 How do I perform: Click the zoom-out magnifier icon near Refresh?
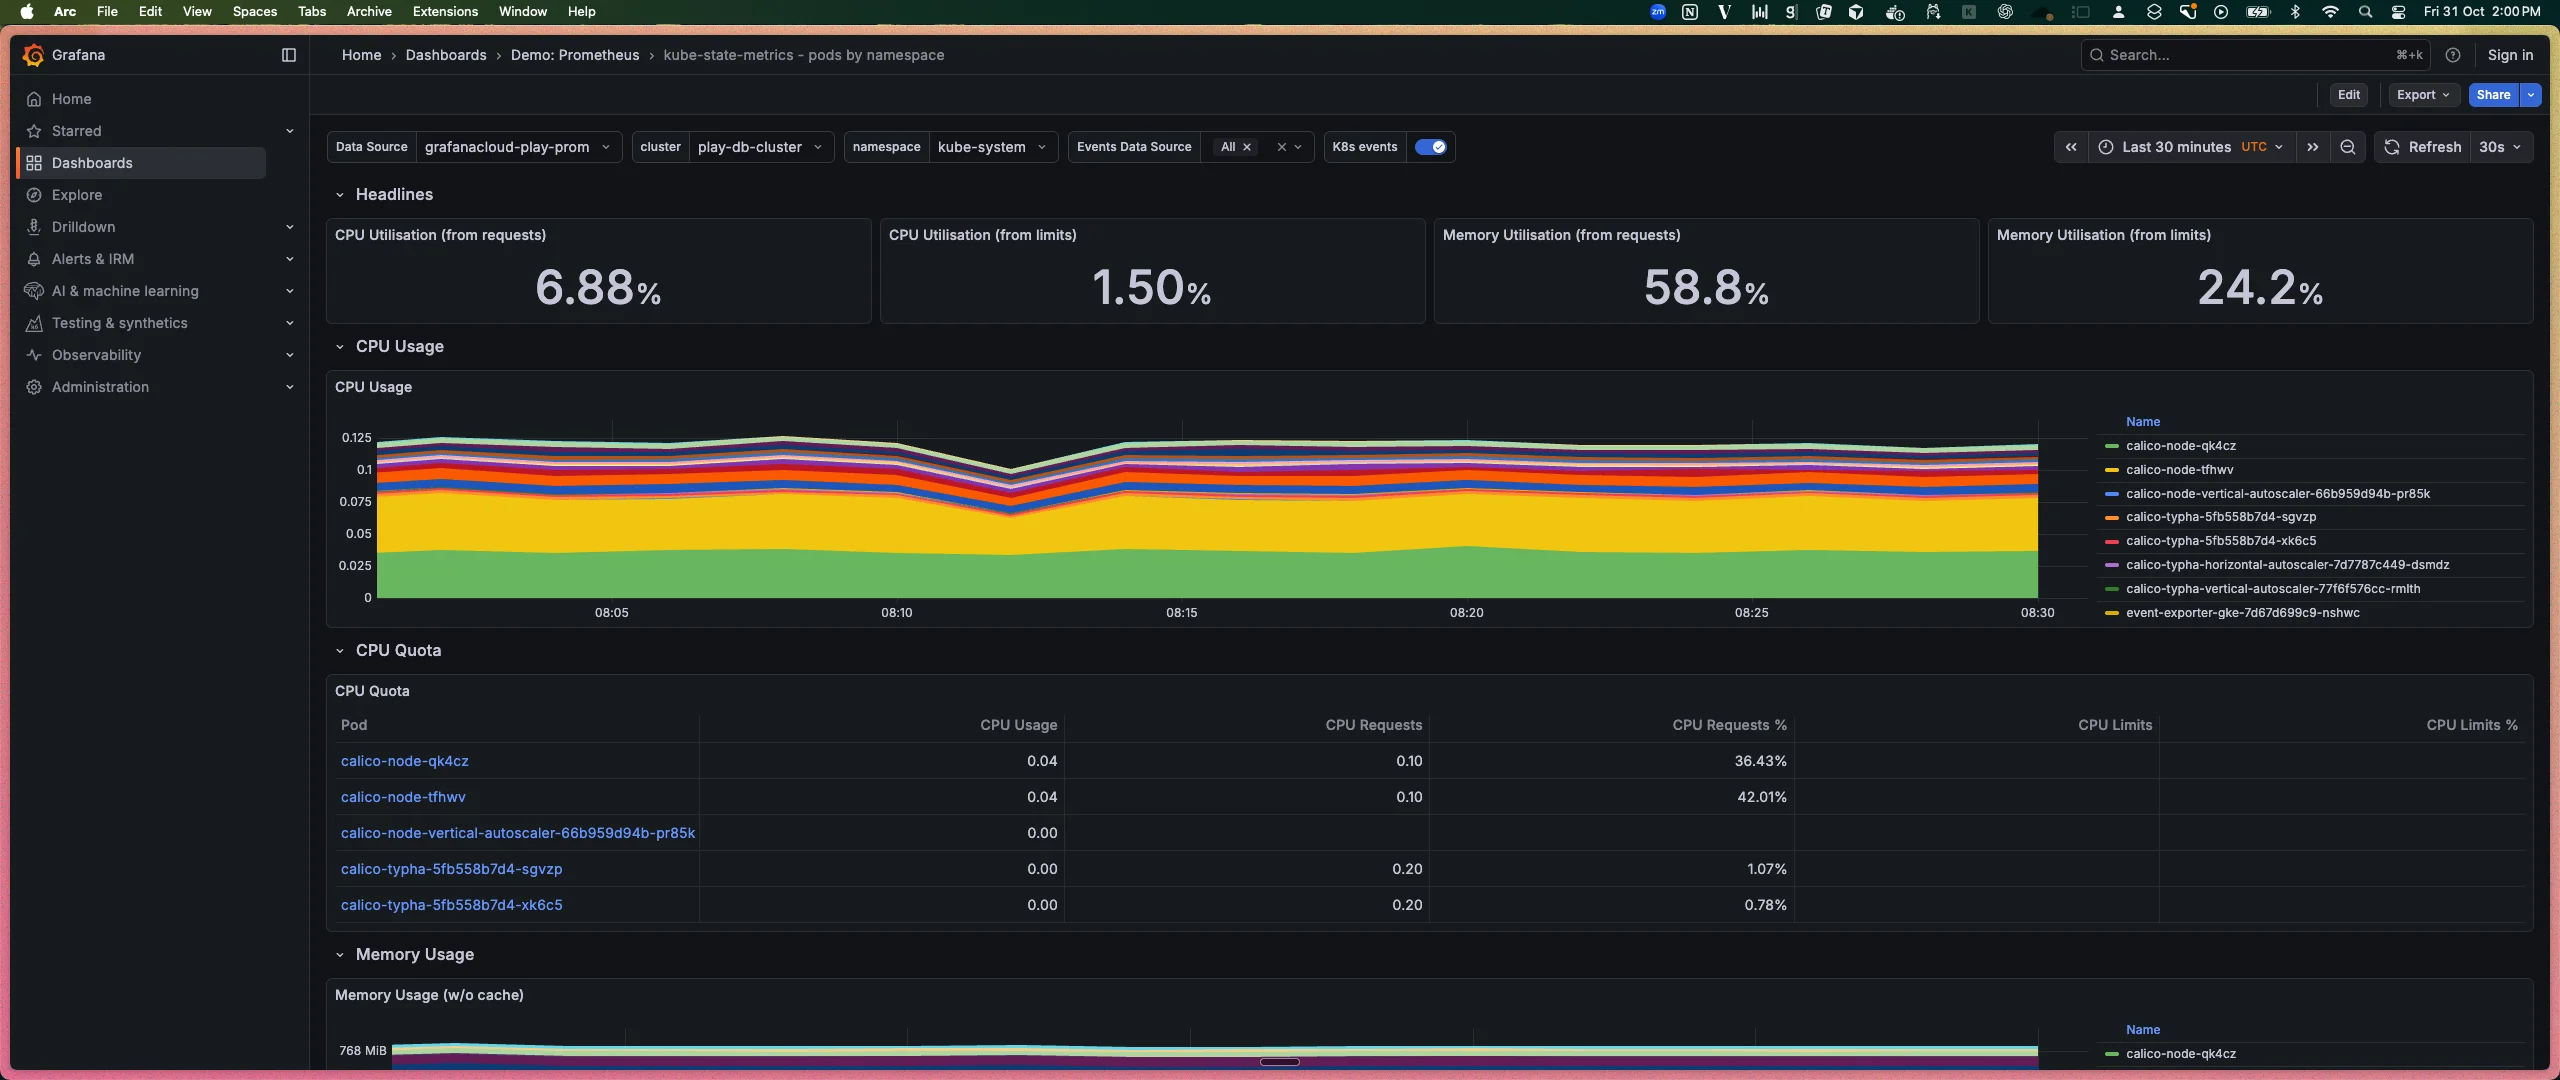click(2348, 147)
